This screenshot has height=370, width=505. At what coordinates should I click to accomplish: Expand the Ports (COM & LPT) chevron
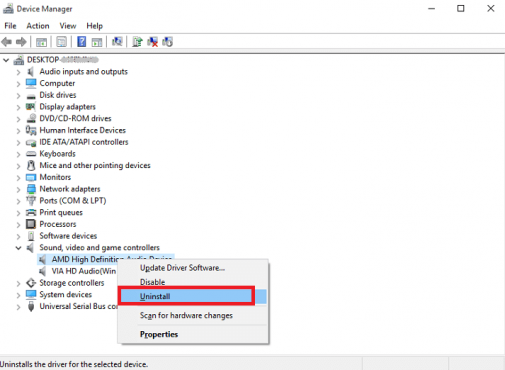point(18,201)
